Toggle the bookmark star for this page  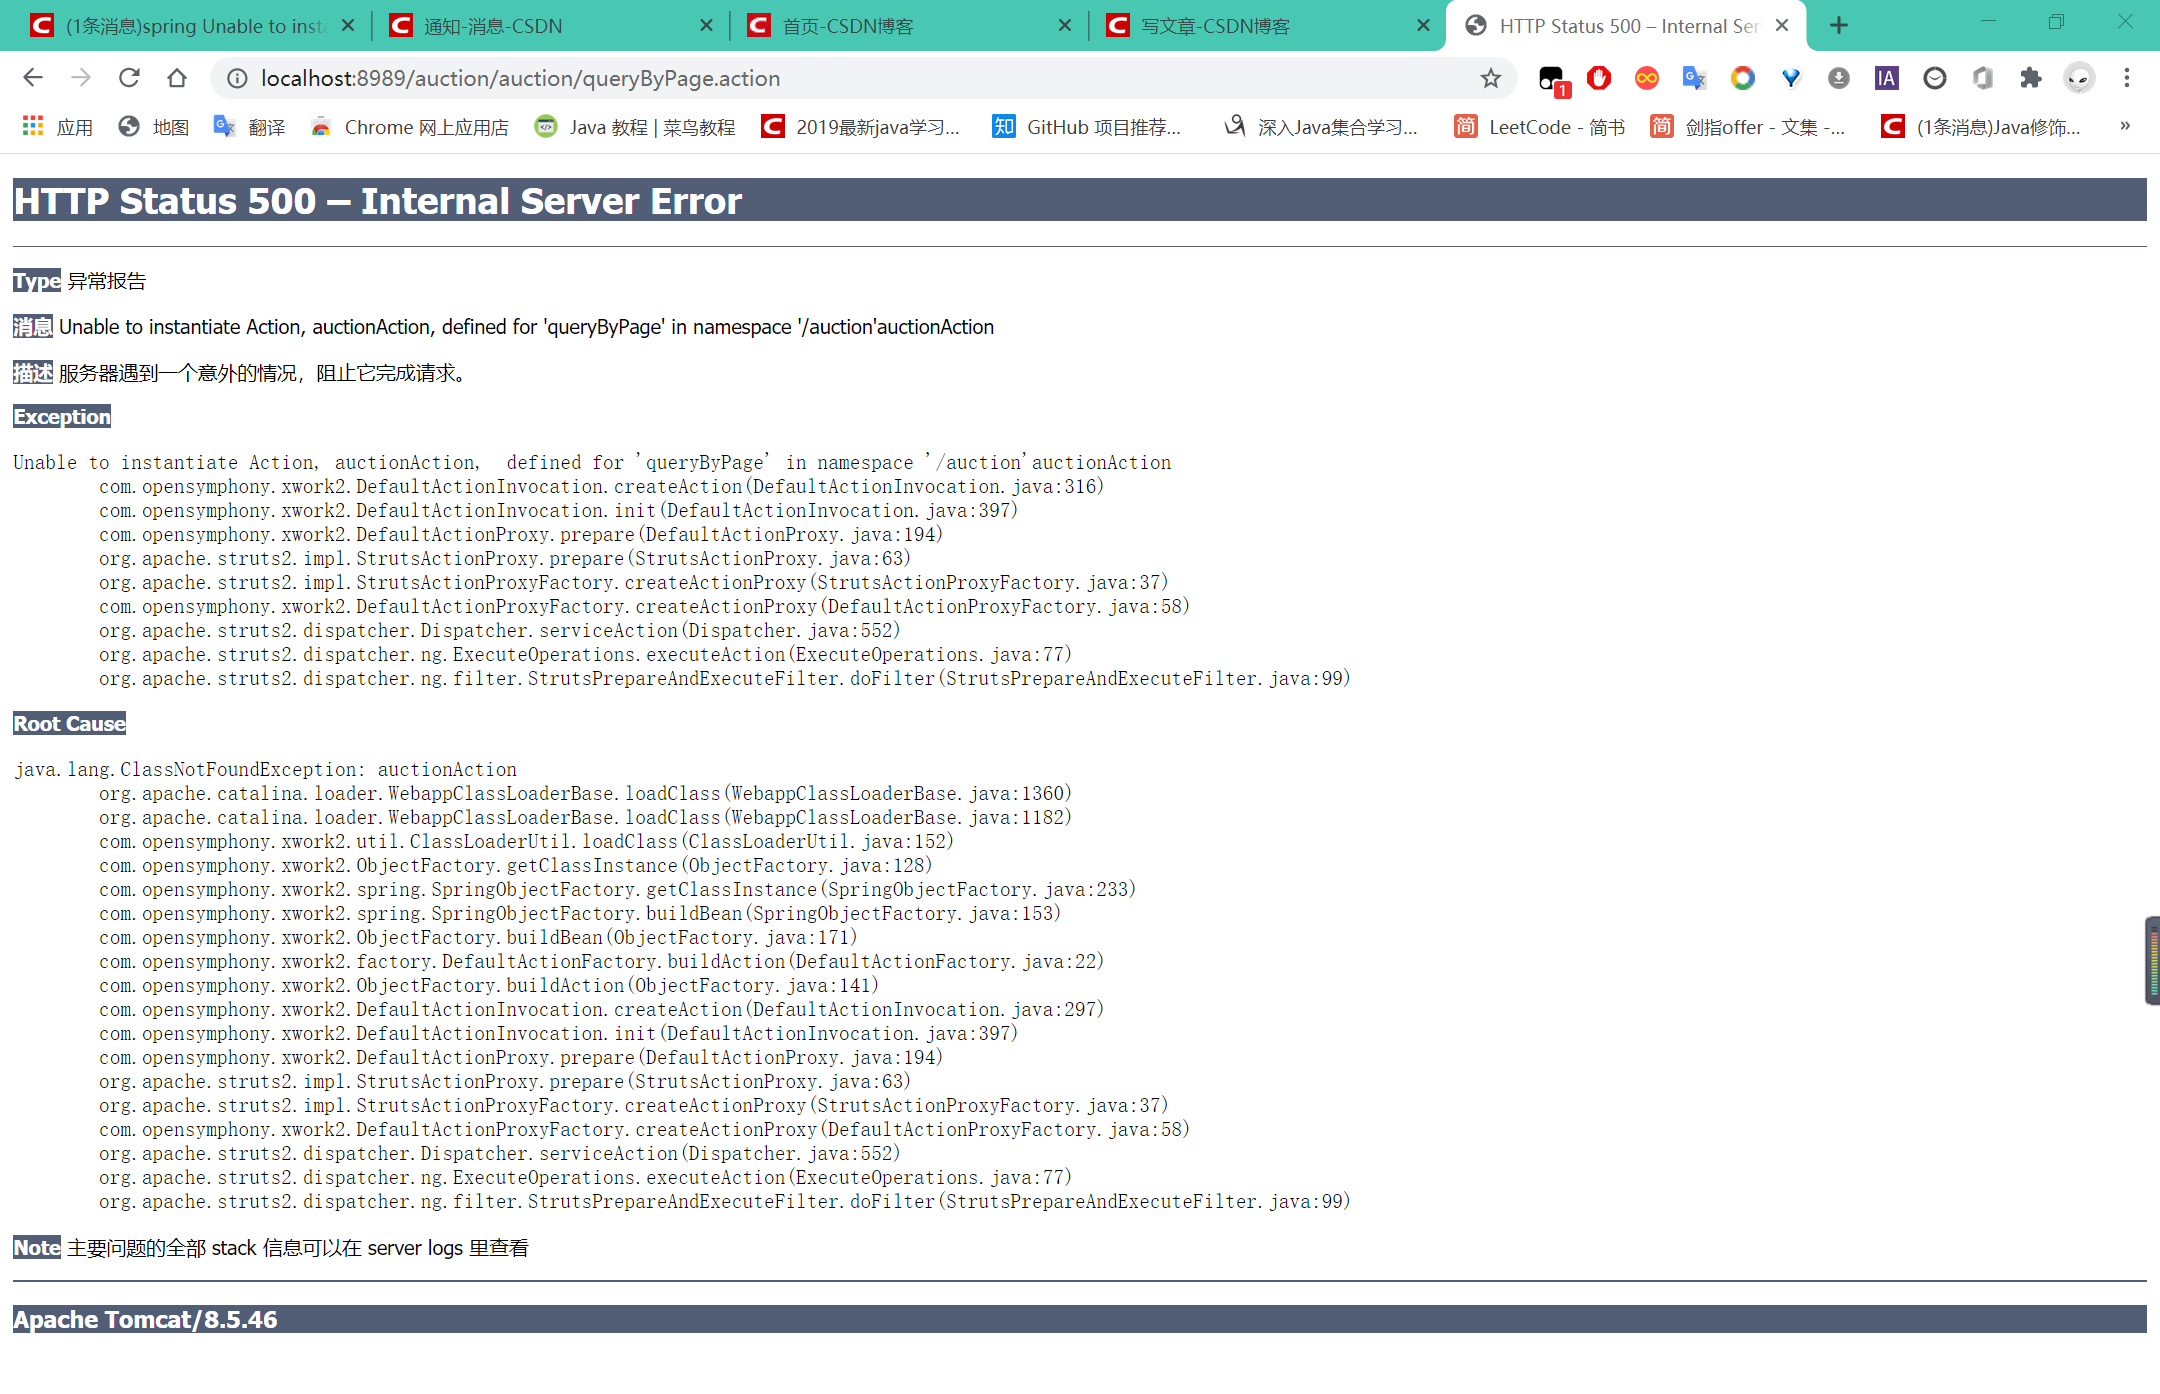click(1491, 78)
